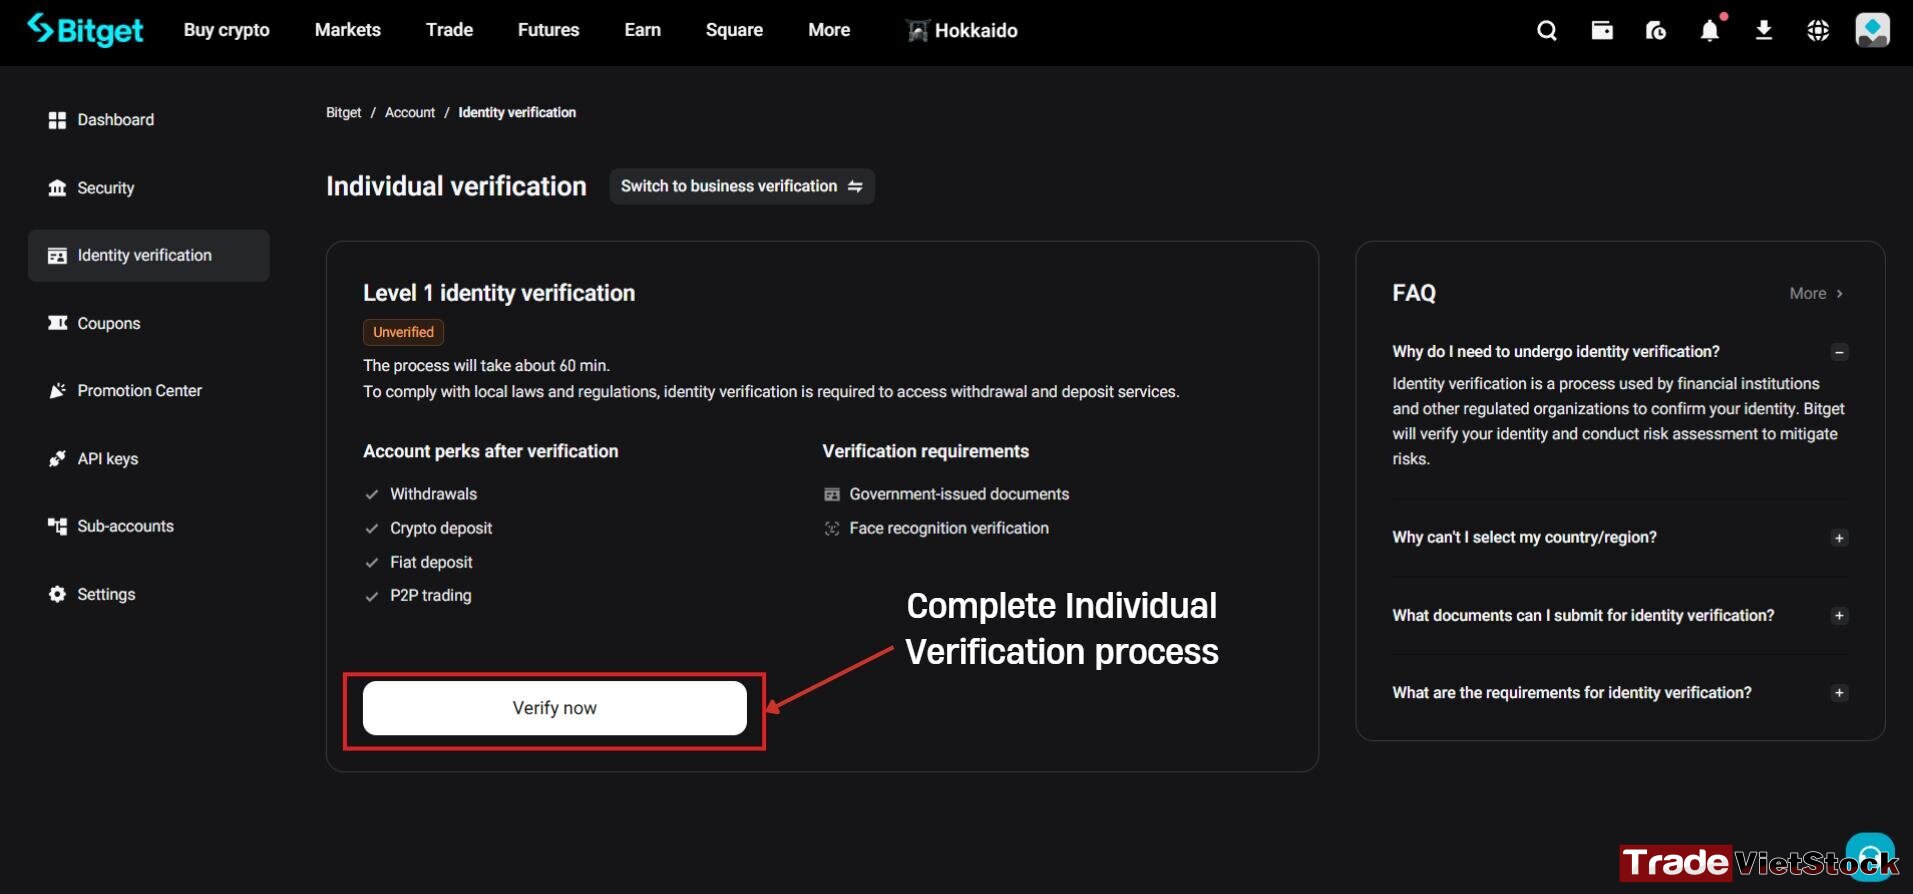This screenshot has width=1913, height=894.
Task: Click 'Face recognition verification' text
Action: (x=949, y=528)
